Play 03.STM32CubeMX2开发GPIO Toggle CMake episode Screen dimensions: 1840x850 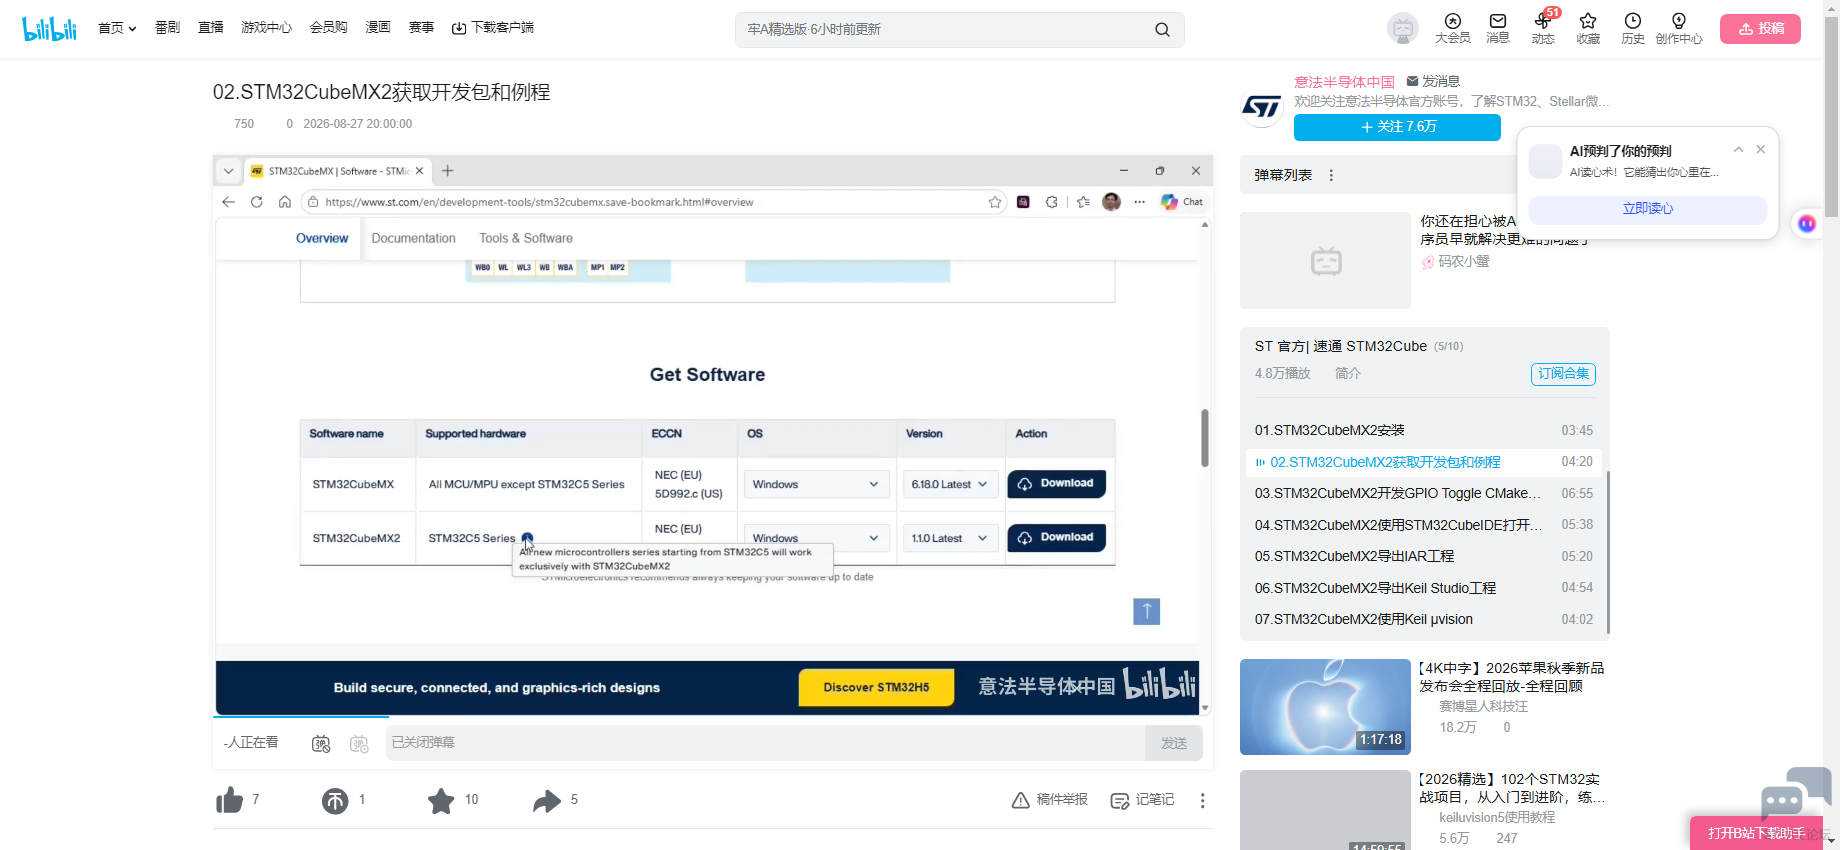click(1424, 493)
